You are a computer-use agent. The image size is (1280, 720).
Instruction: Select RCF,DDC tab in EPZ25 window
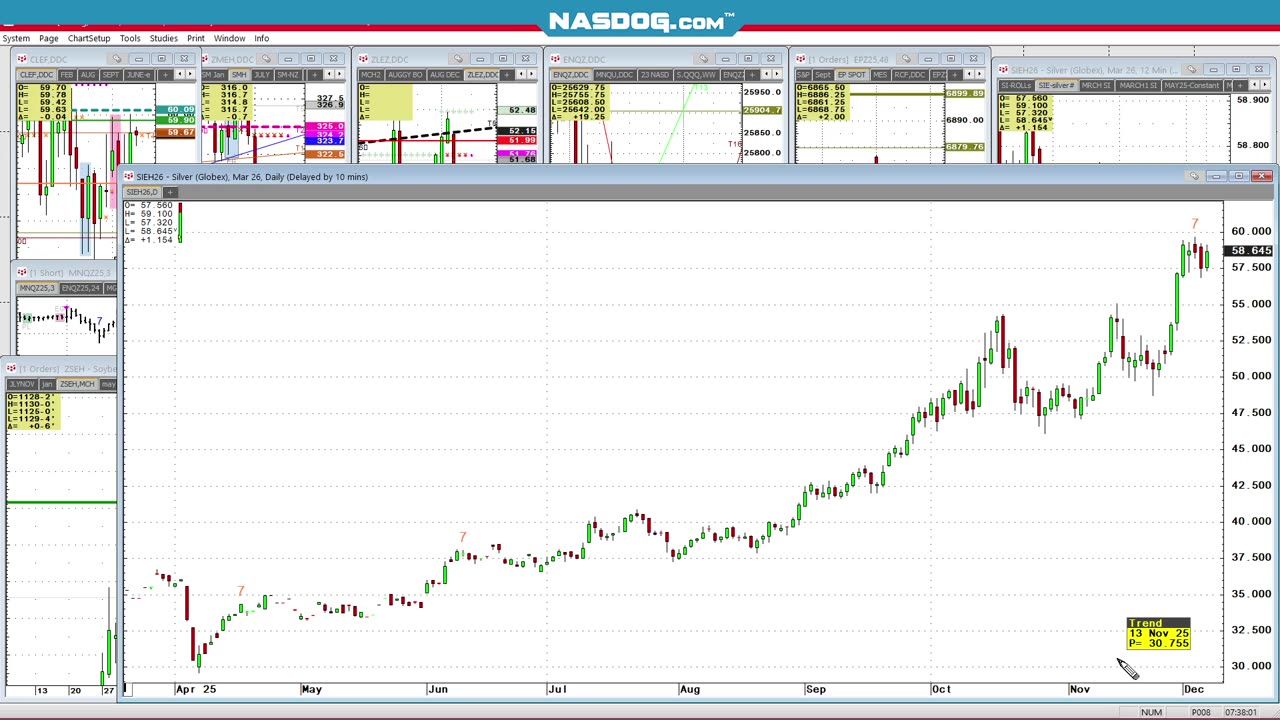coord(910,75)
